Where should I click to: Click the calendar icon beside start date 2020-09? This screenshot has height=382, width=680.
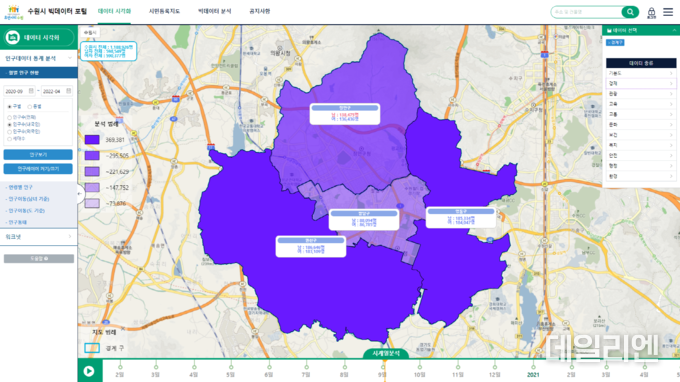31,91
